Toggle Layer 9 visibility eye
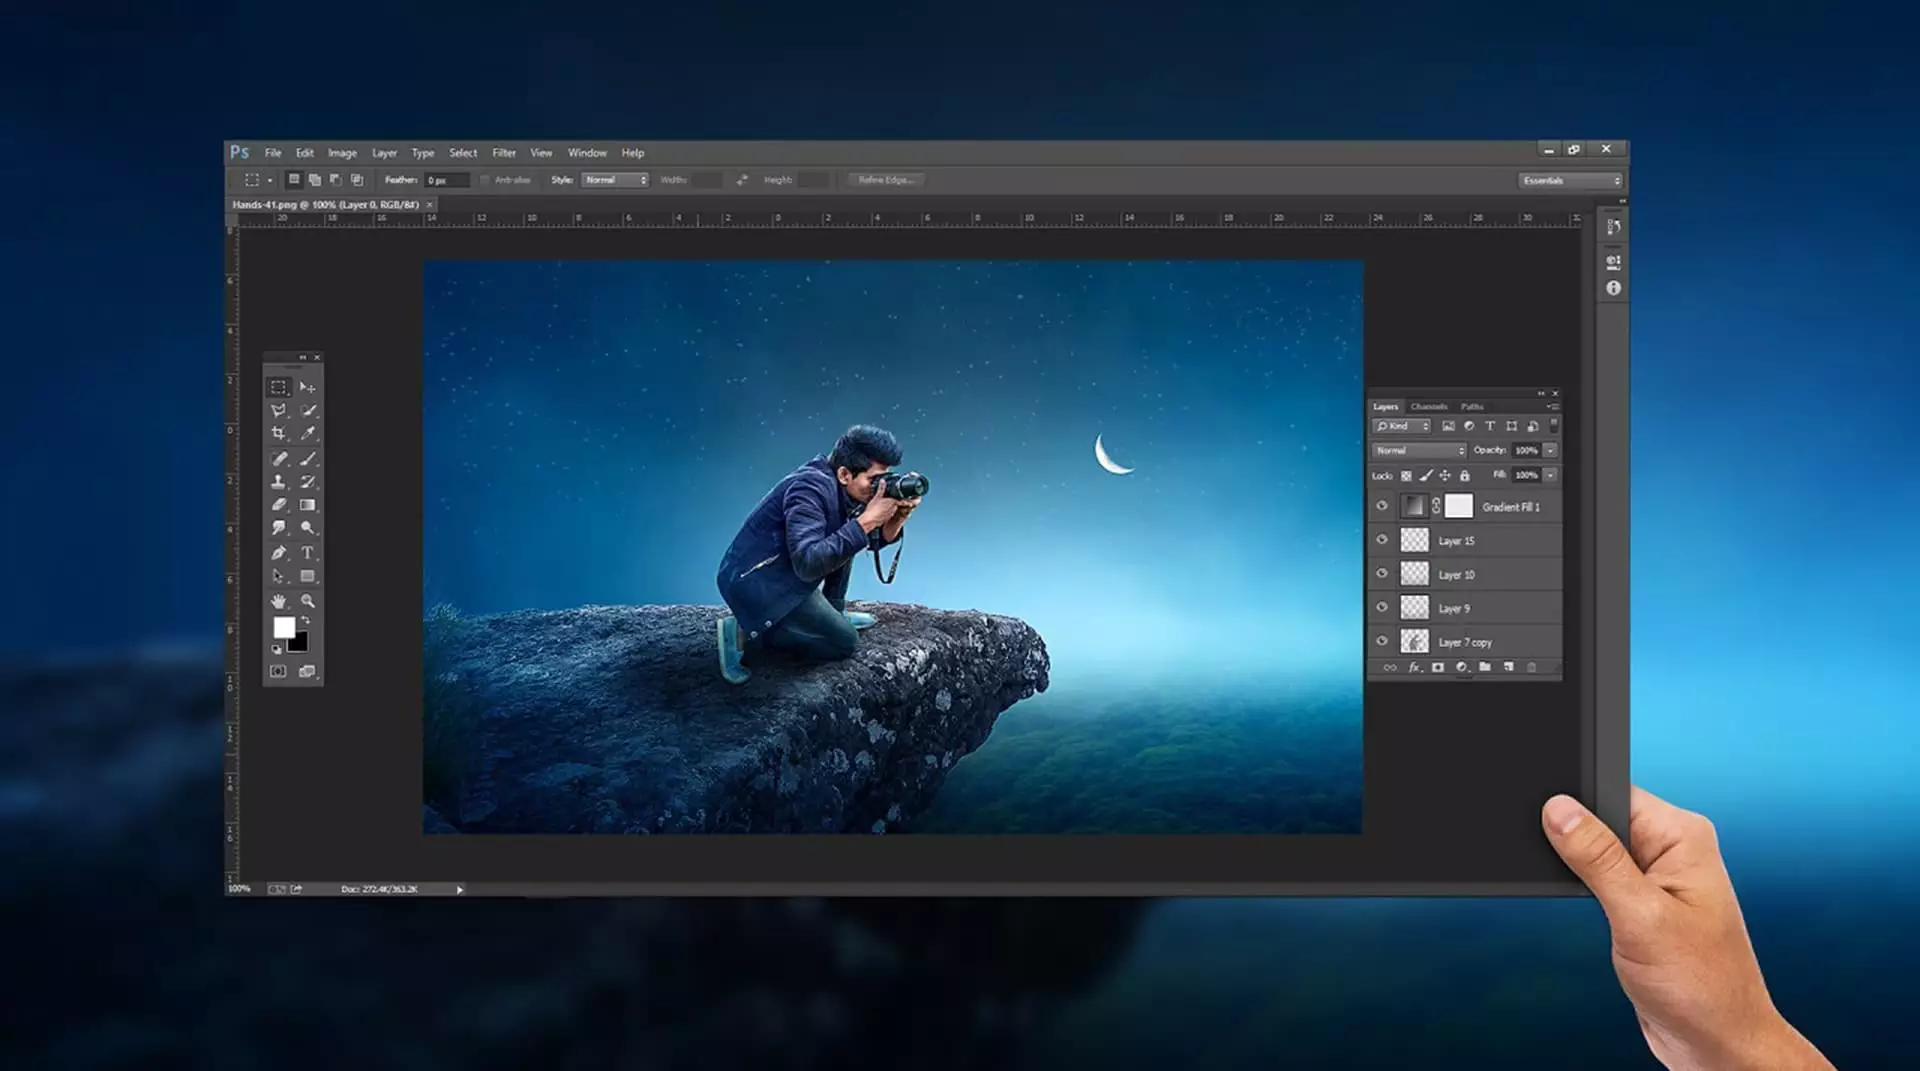The width and height of the screenshot is (1920, 1071). [1382, 607]
